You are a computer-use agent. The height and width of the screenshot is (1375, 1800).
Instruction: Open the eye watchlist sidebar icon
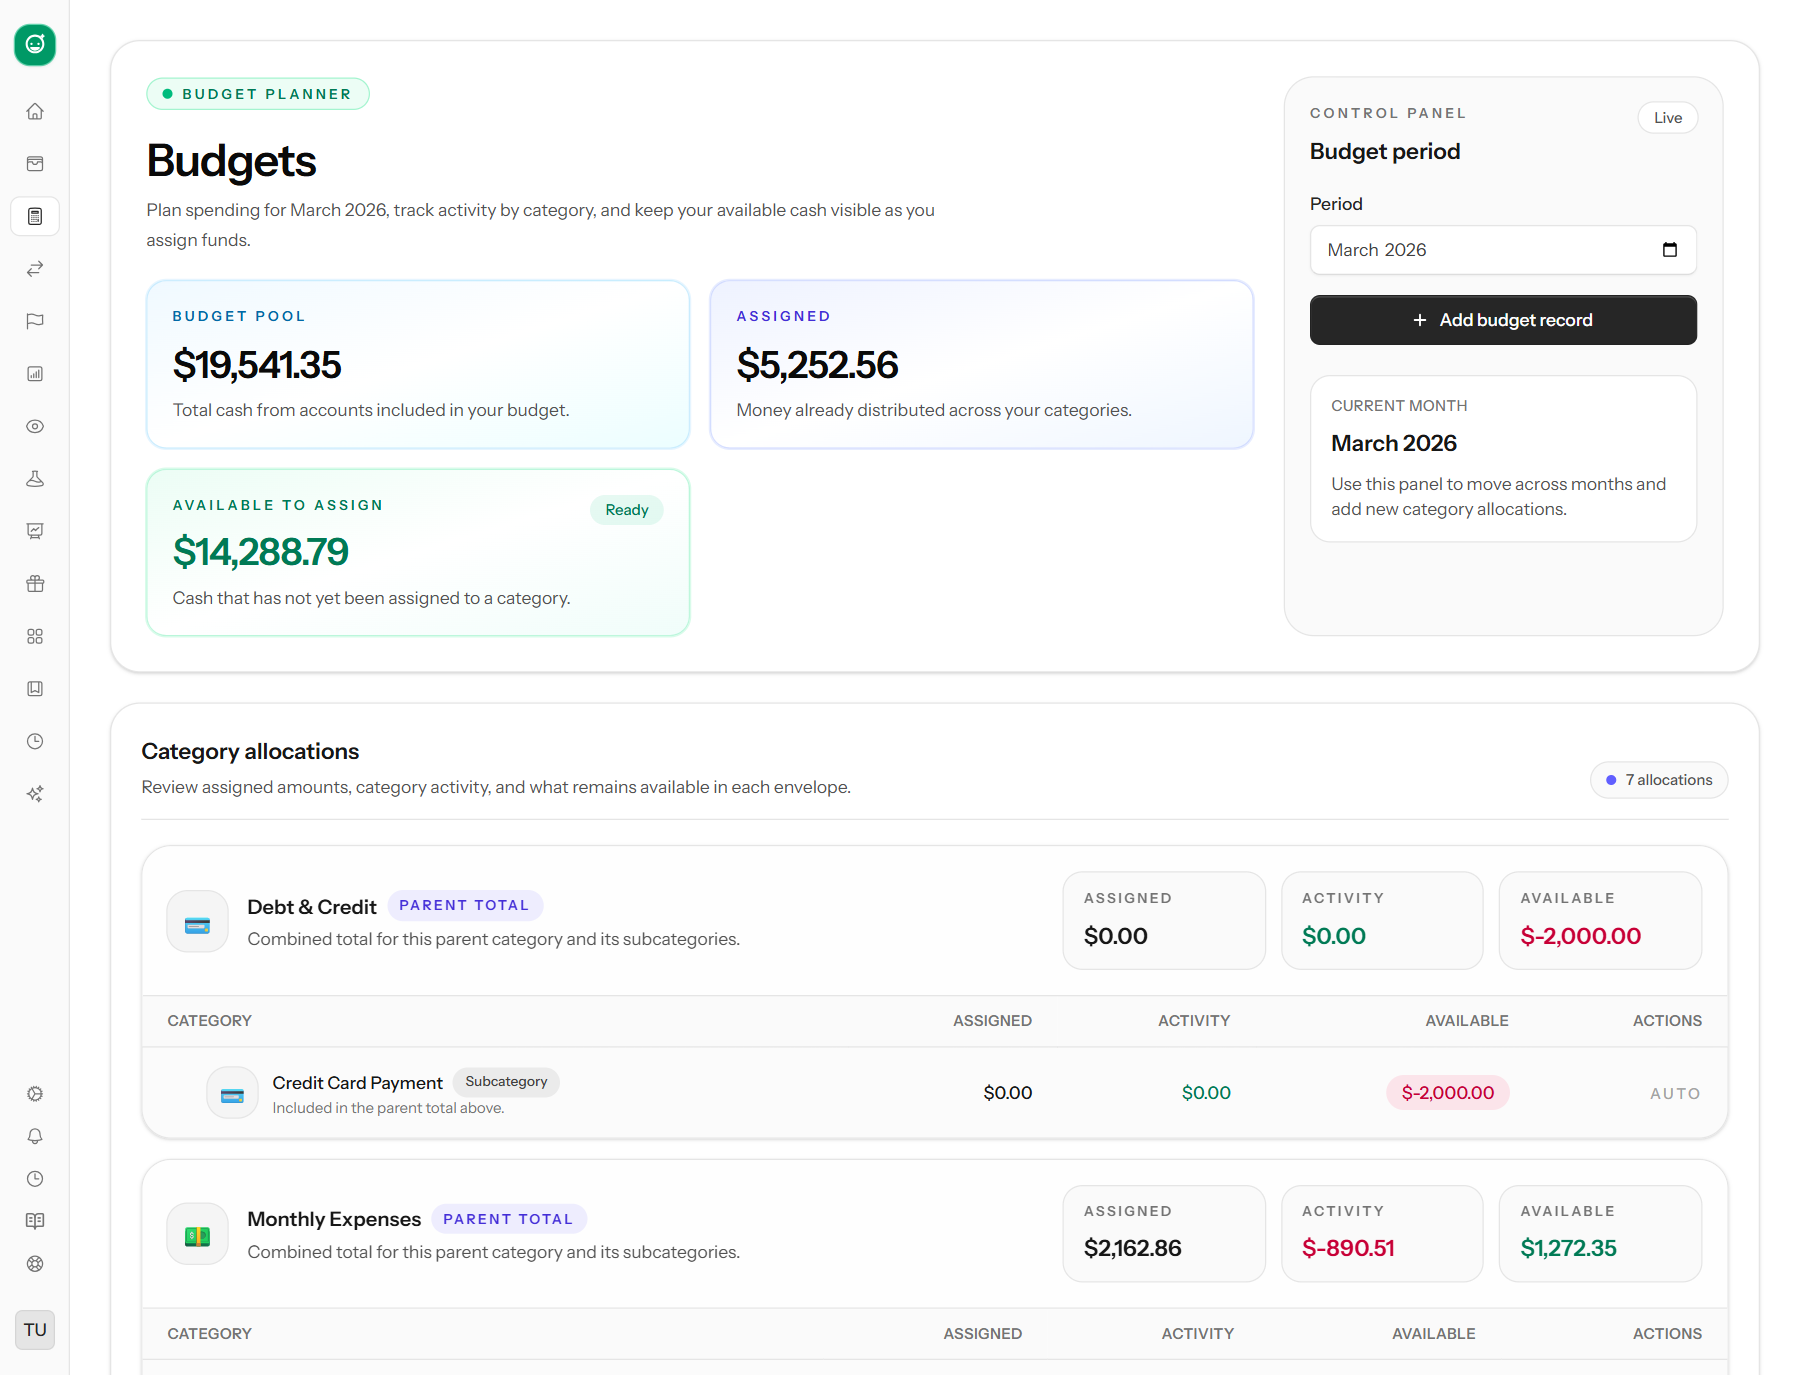pos(35,426)
